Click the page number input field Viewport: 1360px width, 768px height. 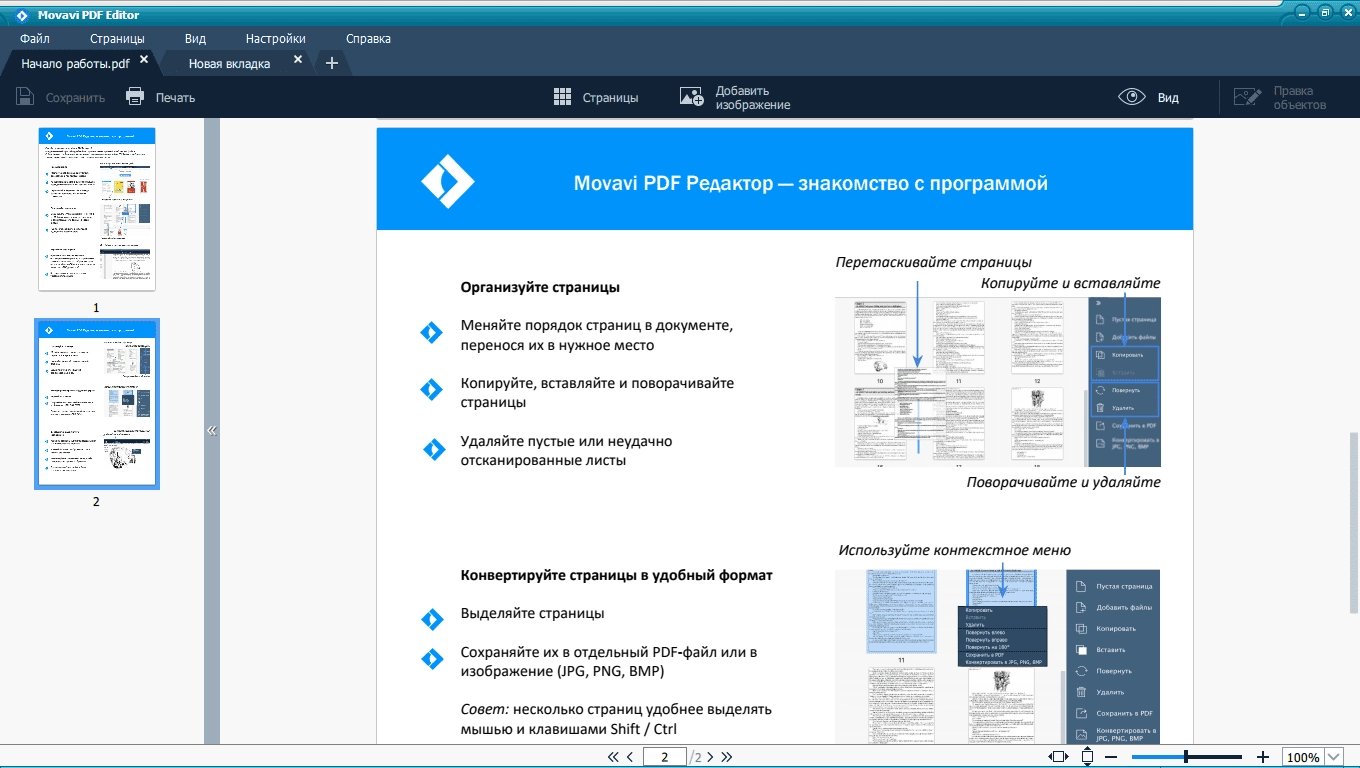click(x=665, y=757)
